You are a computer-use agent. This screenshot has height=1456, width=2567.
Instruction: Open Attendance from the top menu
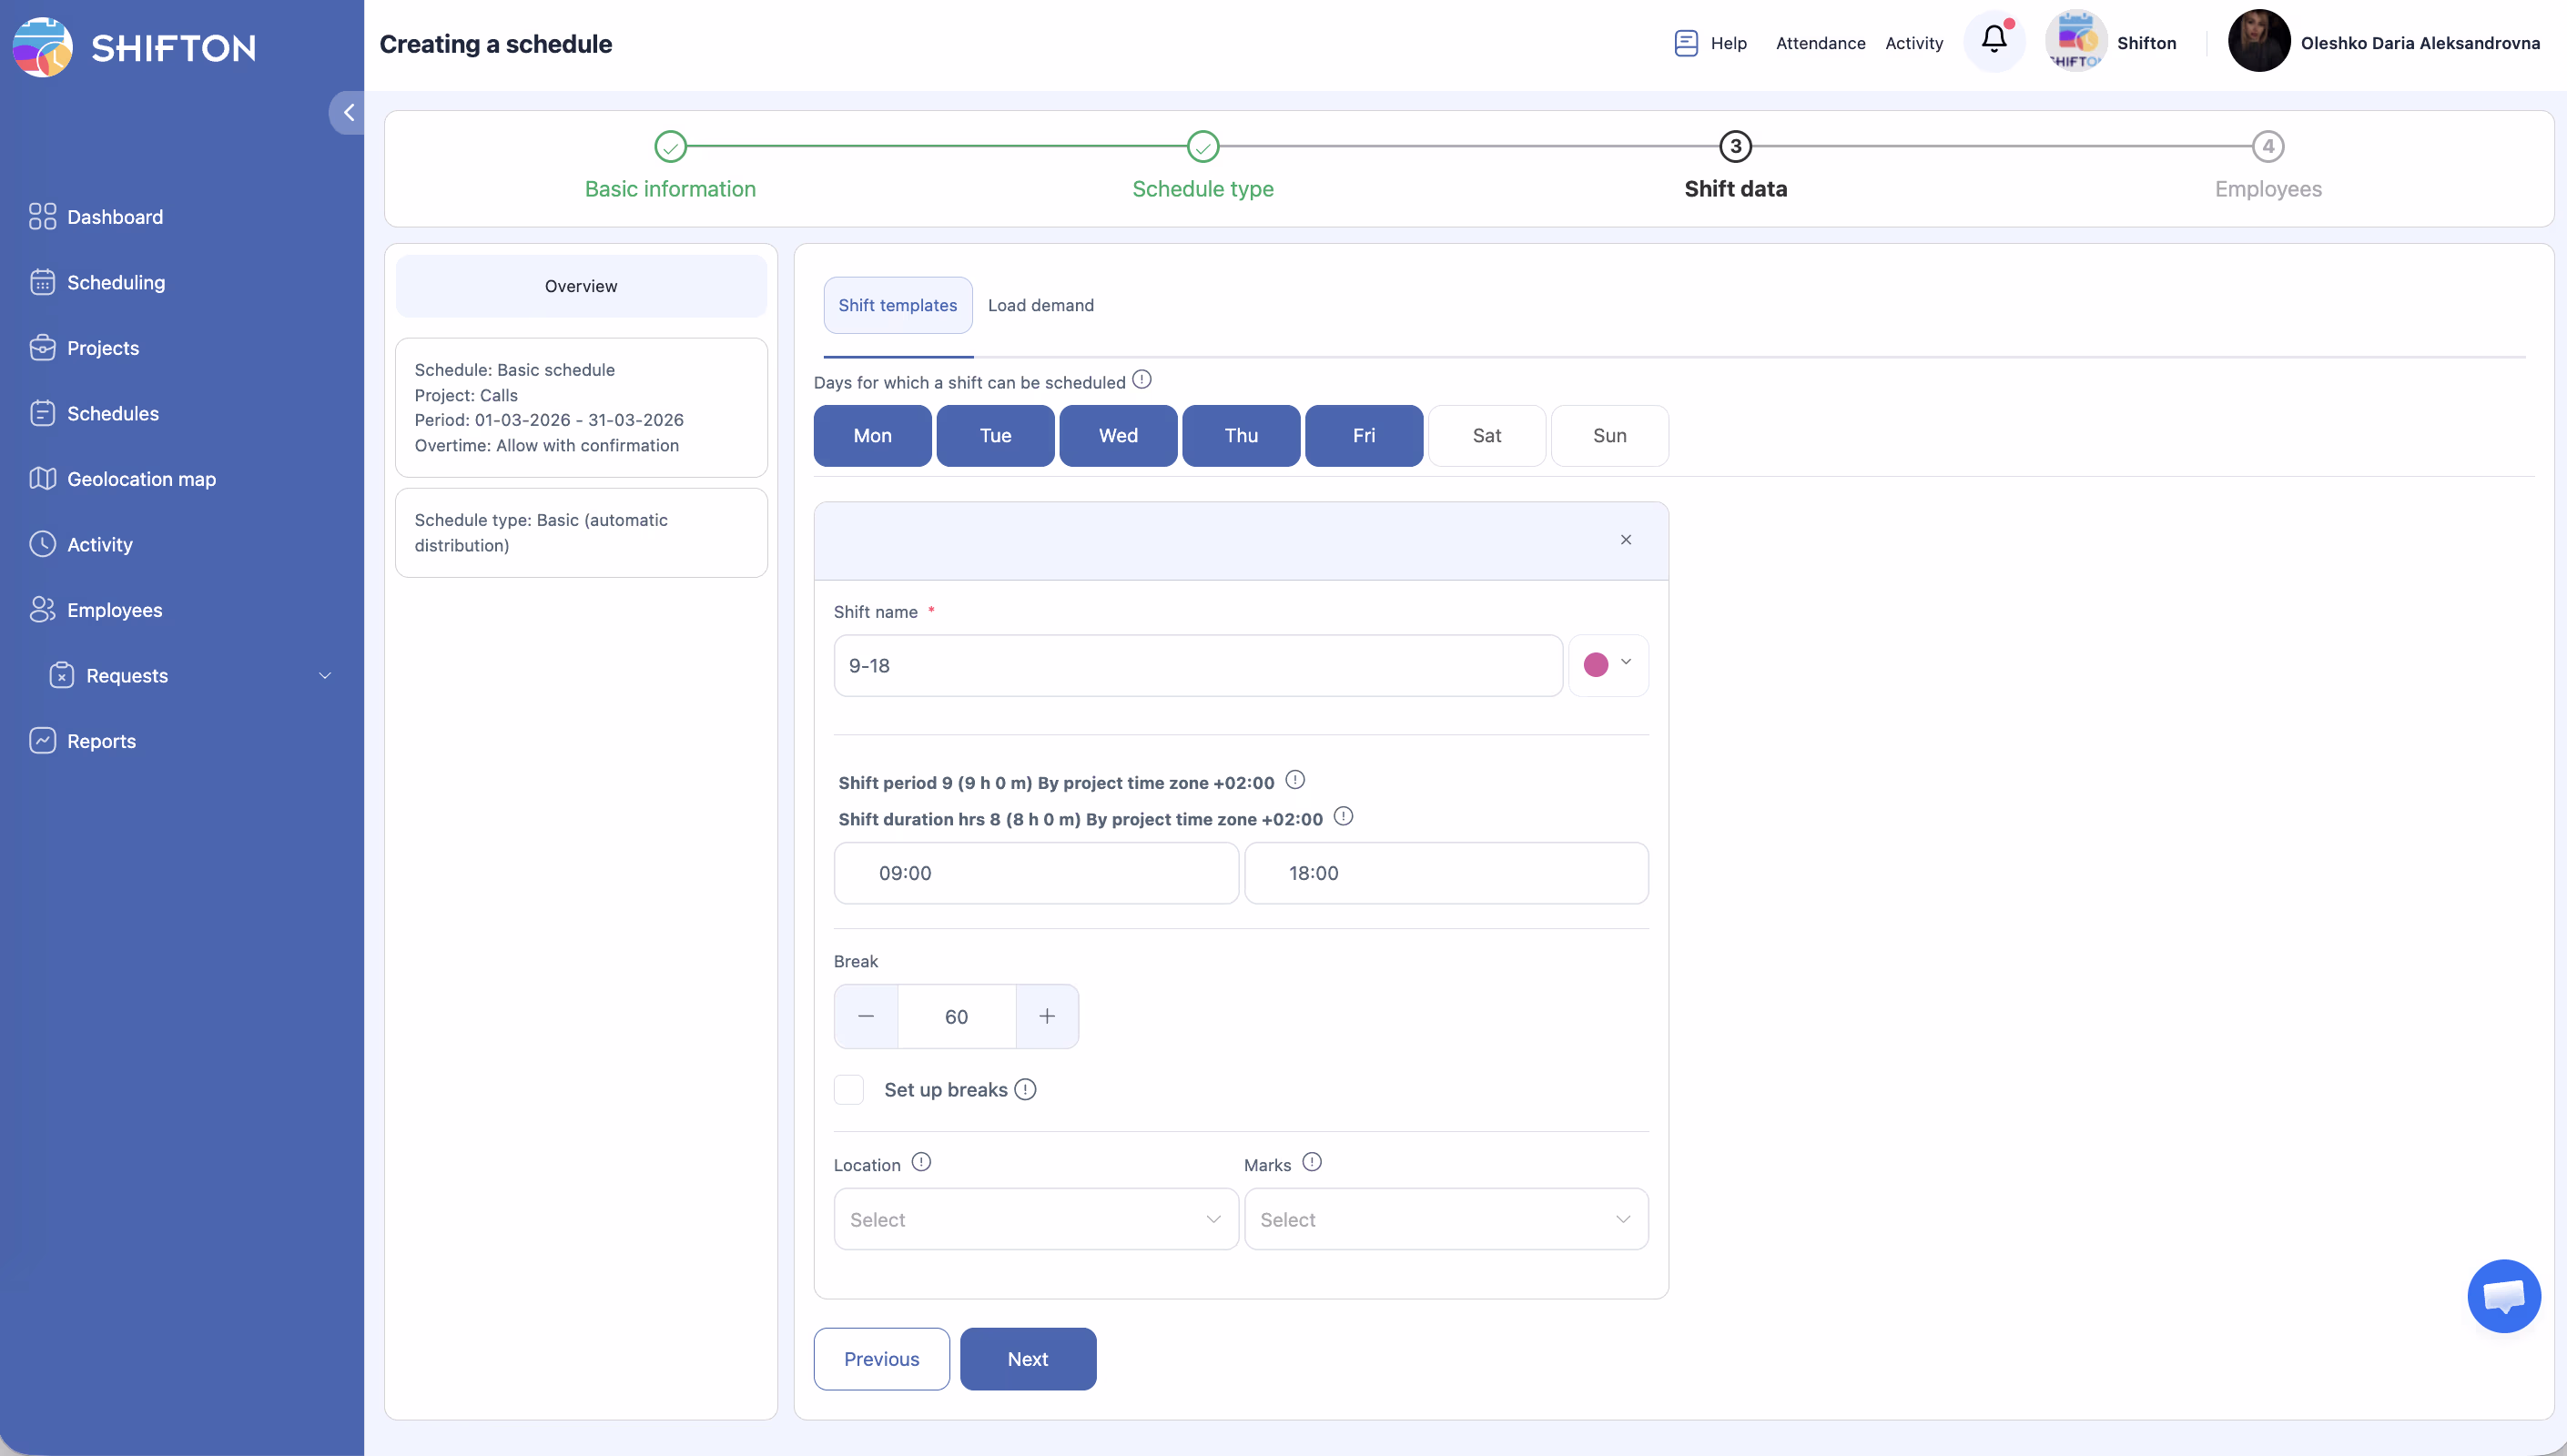1820,43
